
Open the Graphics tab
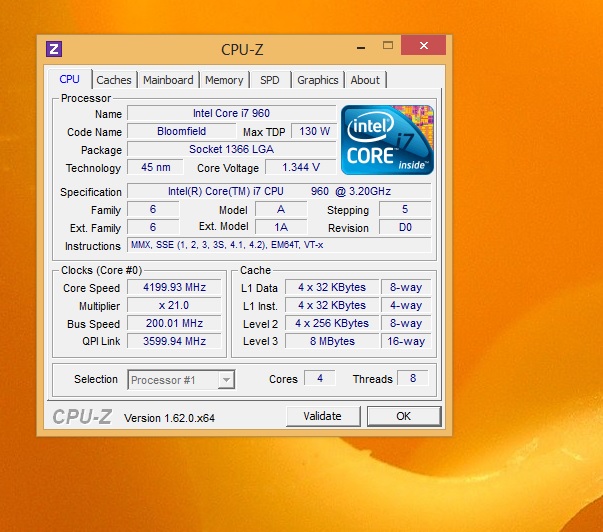tap(318, 80)
